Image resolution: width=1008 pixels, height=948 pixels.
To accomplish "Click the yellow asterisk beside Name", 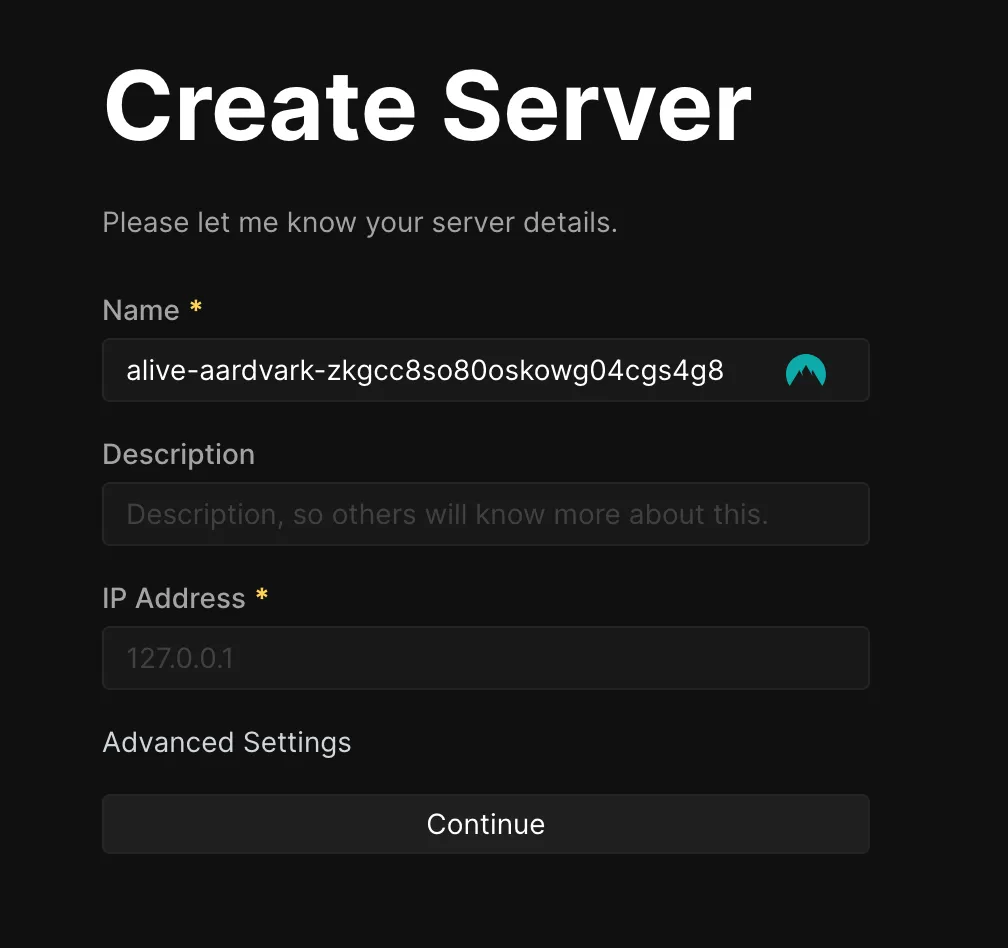I will tap(196, 308).
